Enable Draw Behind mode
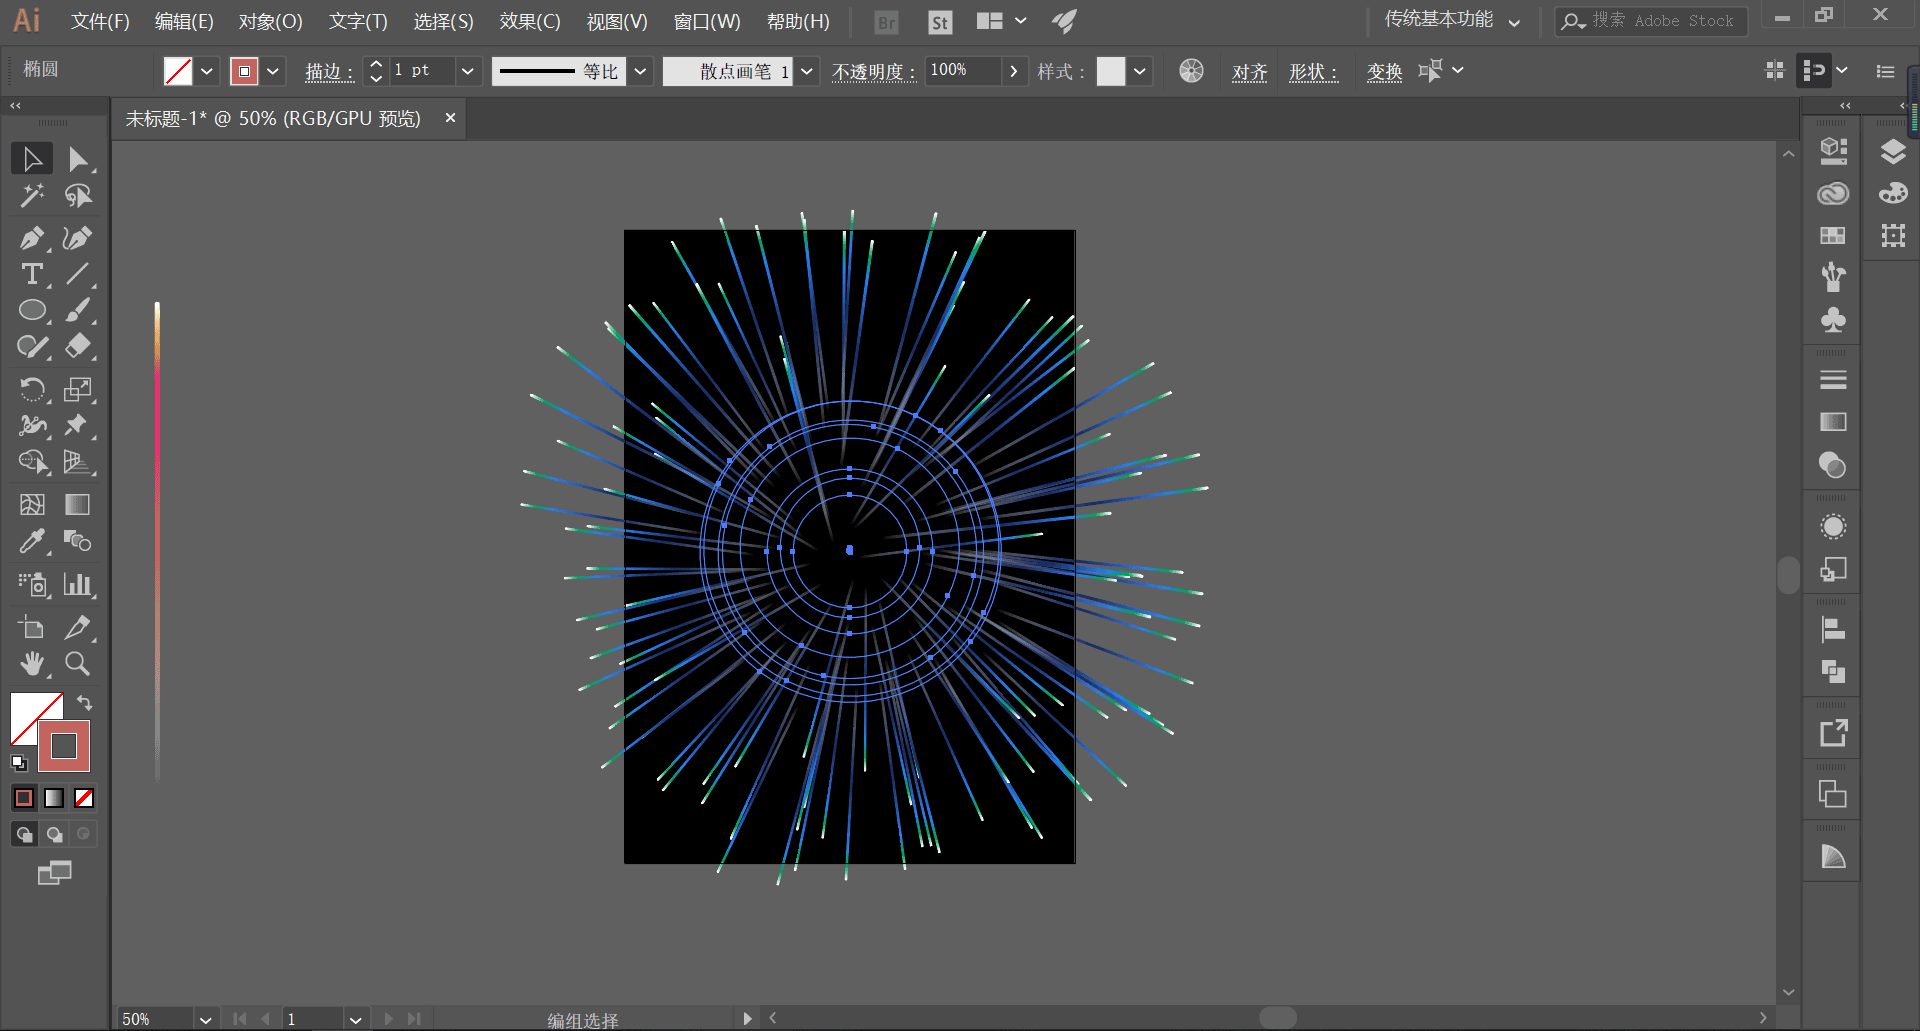This screenshot has width=1920, height=1031. 54,834
